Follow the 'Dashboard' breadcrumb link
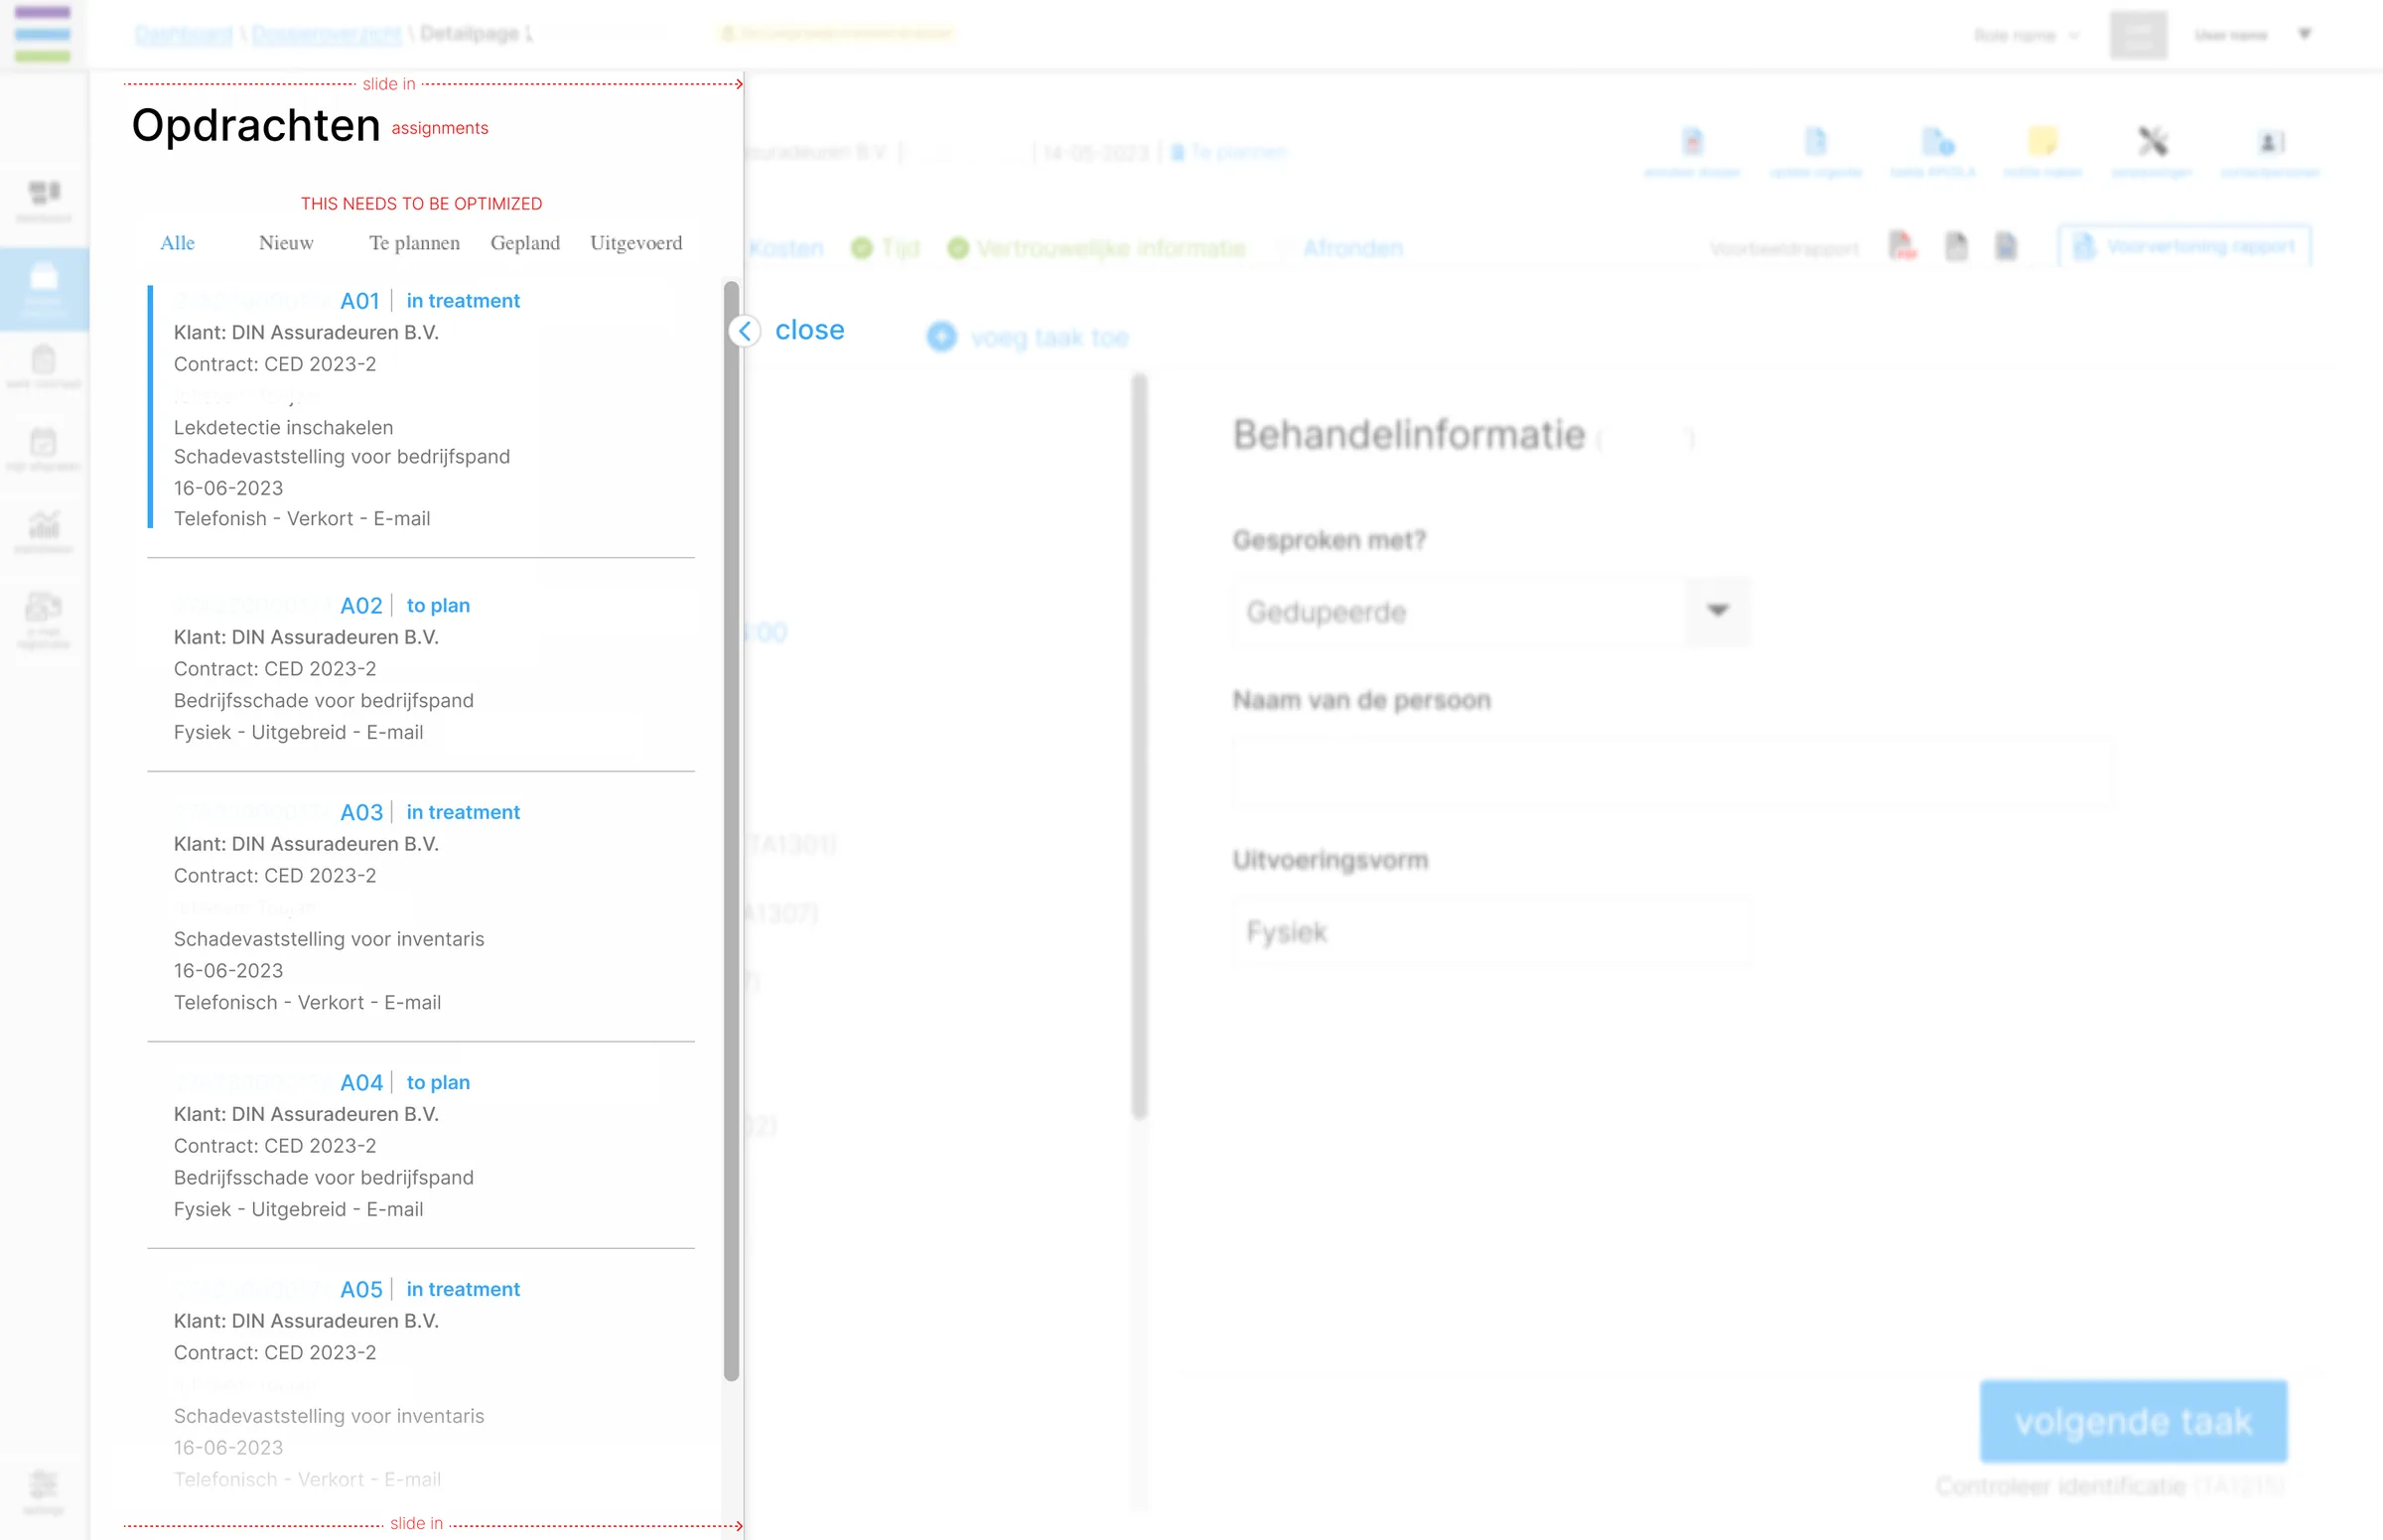Screen dimensions: 2383x1540 pos(183,34)
